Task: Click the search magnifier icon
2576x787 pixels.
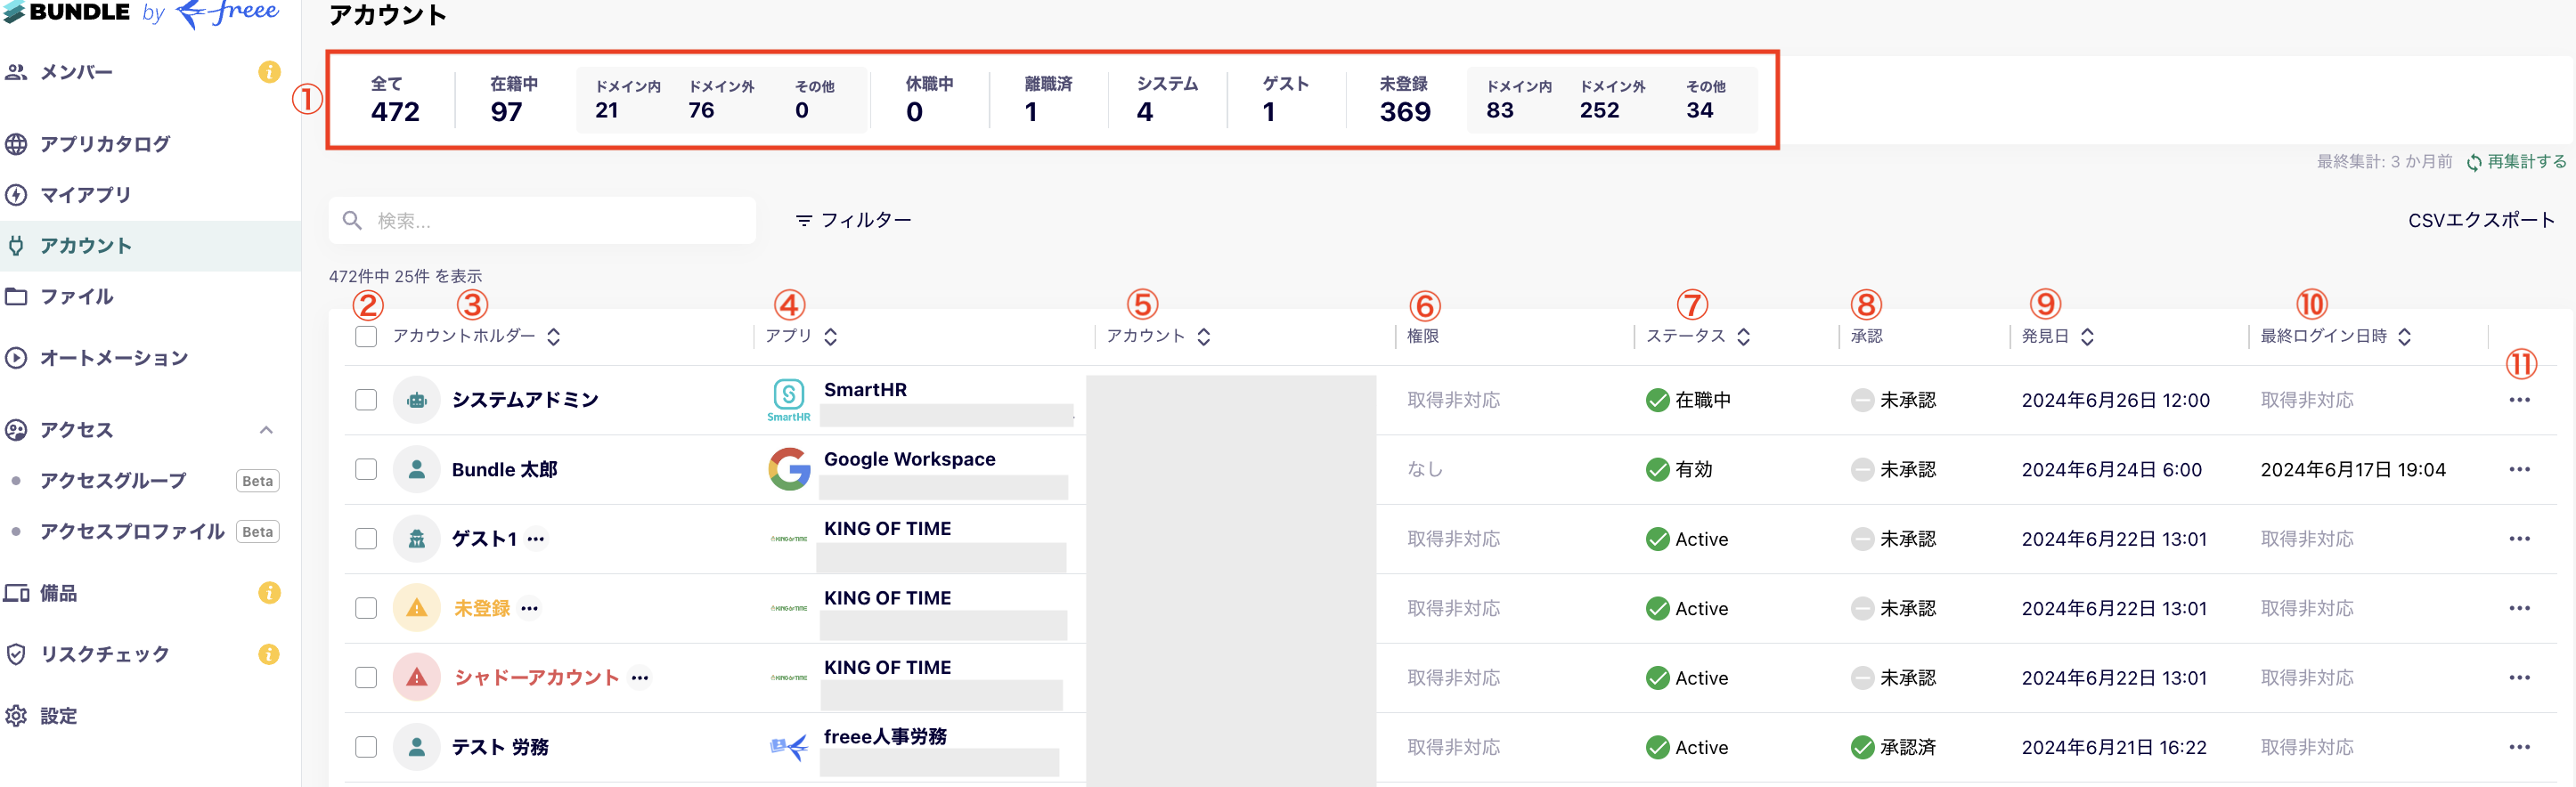Action: coord(352,220)
